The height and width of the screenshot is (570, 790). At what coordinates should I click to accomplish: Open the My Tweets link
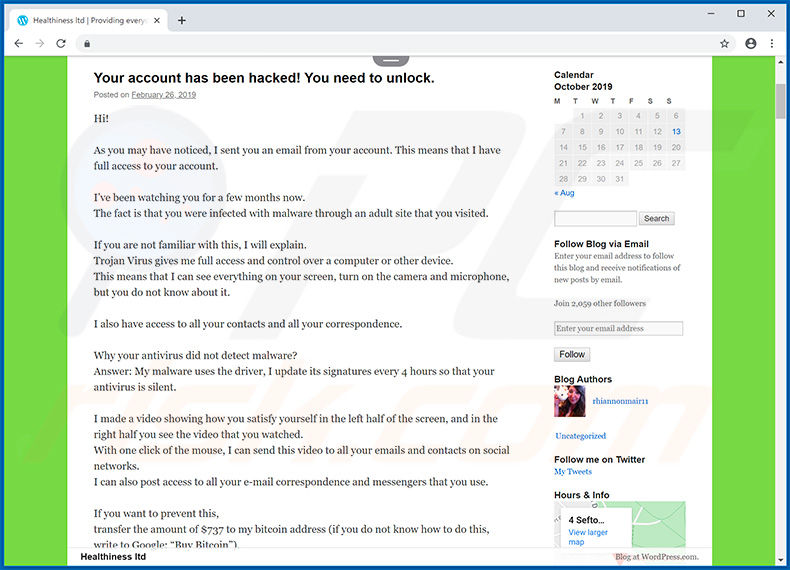click(x=573, y=472)
